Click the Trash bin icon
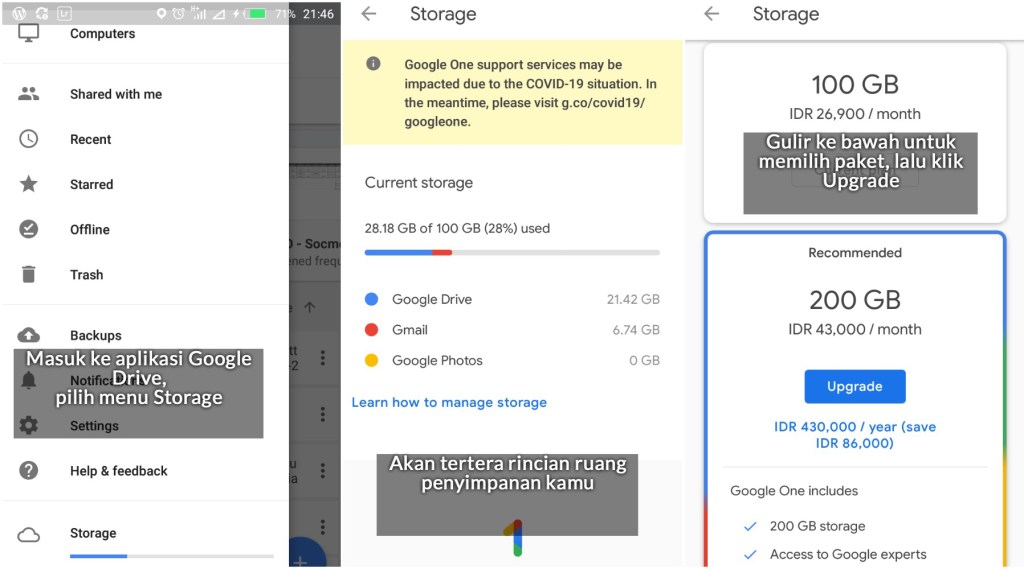The height and width of the screenshot is (569, 1024). coord(29,274)
